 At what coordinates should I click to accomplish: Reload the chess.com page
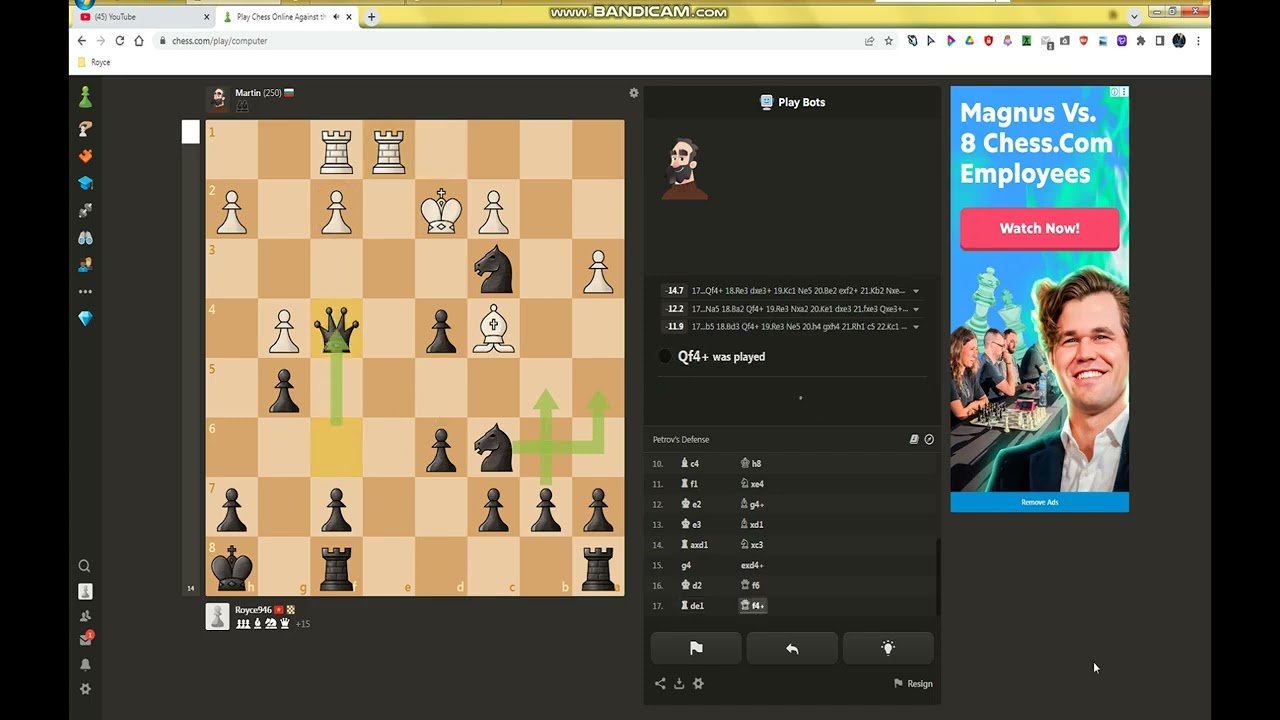click(x=120, y=41)
